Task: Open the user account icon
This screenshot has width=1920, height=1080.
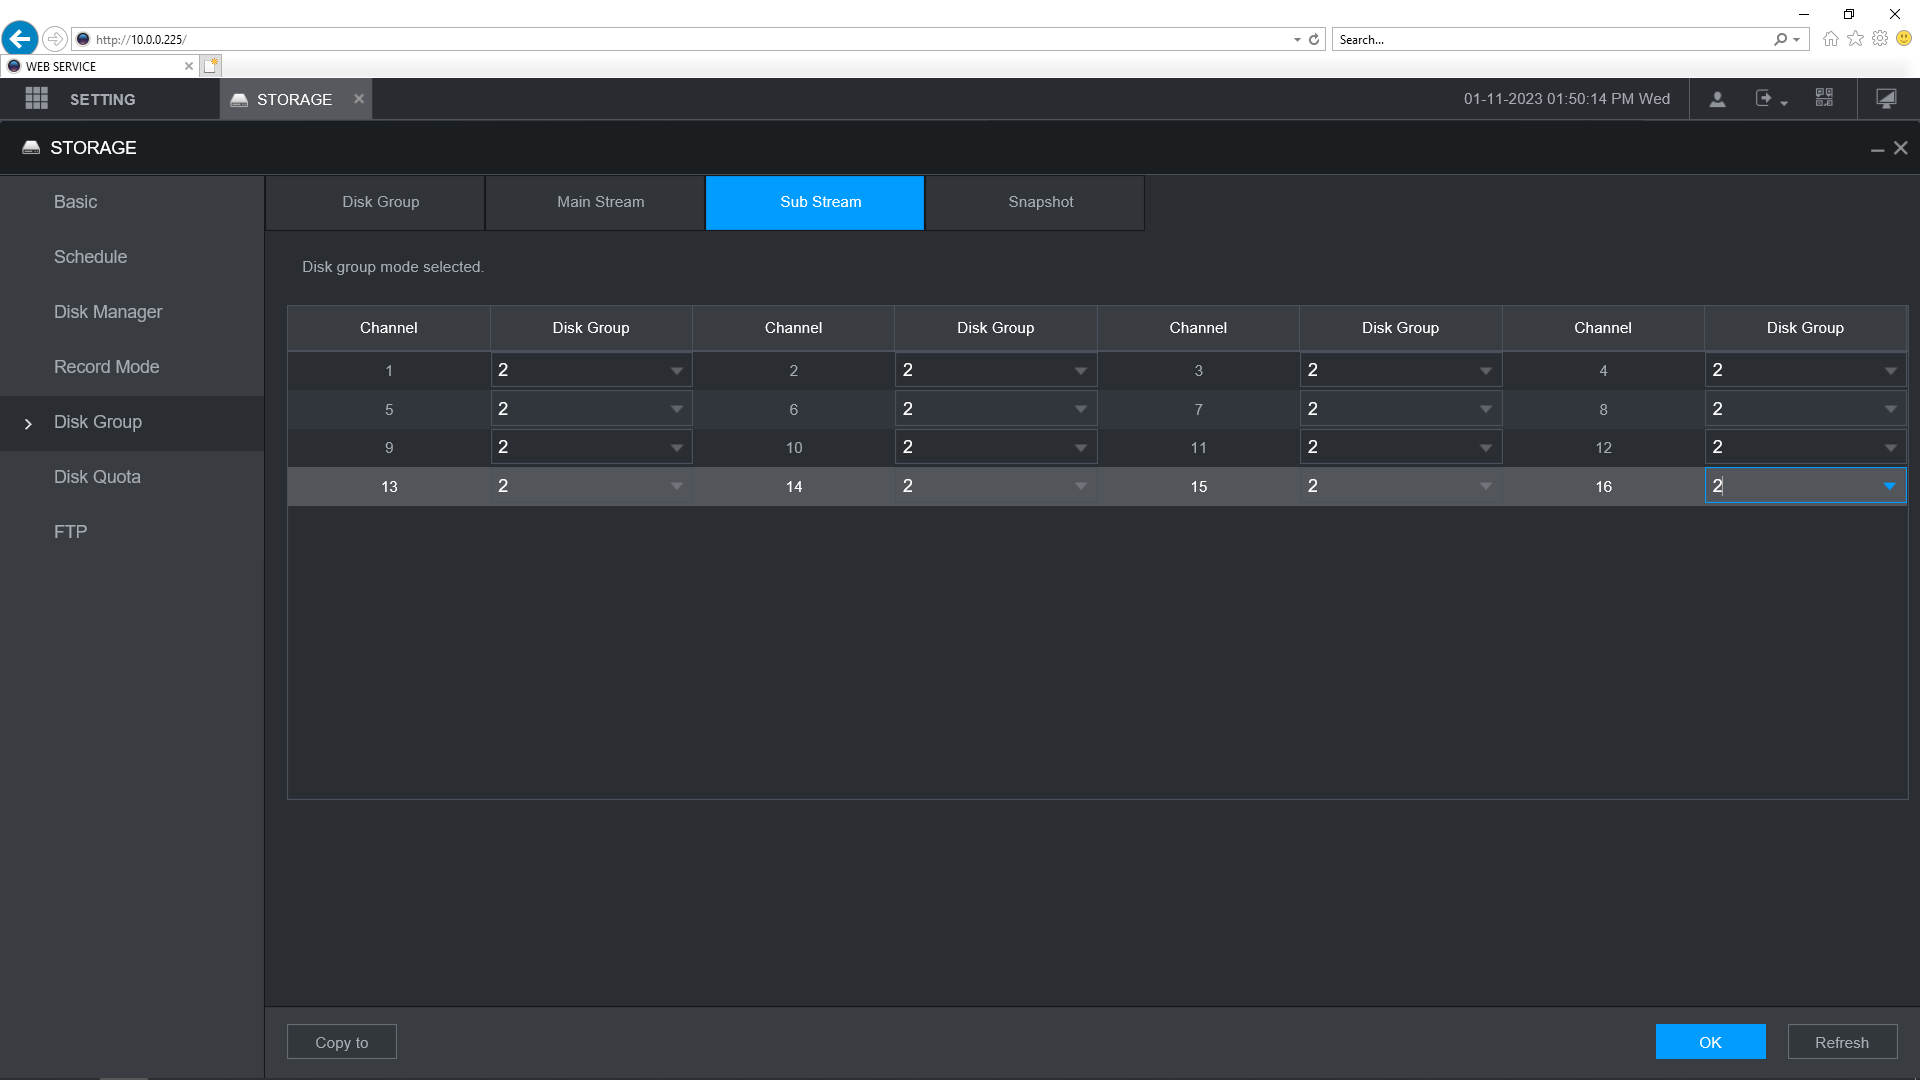Action: coord(1717,99)
